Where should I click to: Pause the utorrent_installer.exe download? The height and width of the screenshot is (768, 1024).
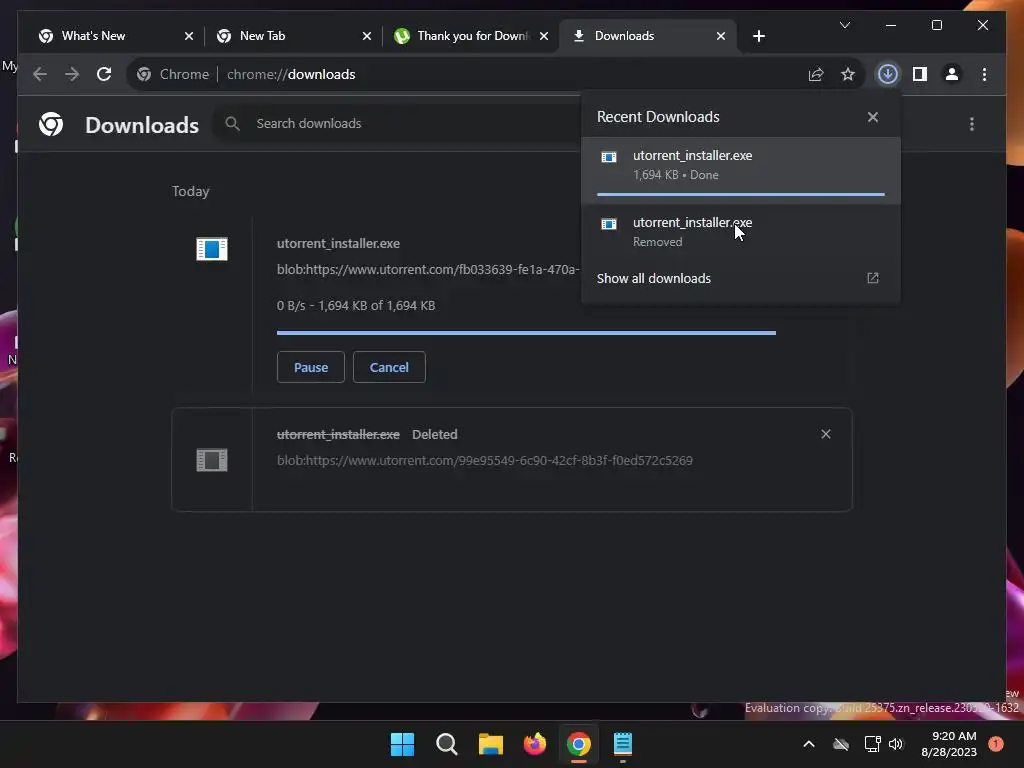(311, 367)
